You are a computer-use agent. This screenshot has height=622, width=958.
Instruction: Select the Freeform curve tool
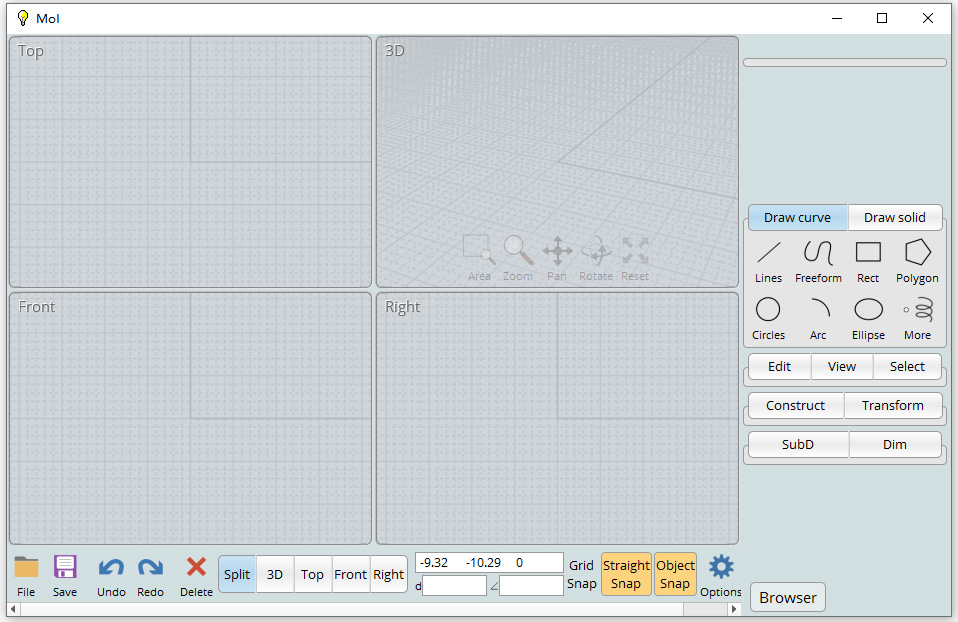click(x=818, y=260)
